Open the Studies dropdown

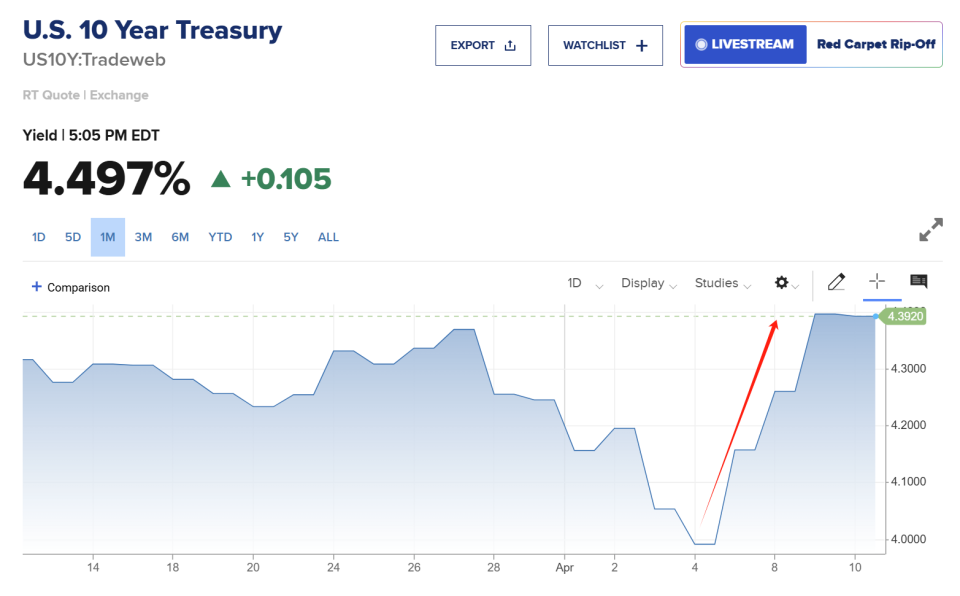click(722, 283)
